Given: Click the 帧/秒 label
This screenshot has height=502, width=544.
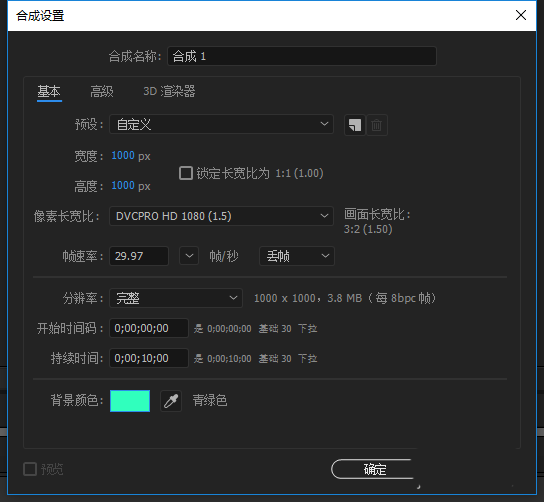Looking at the screenshot, I should [x=224, y=256].
